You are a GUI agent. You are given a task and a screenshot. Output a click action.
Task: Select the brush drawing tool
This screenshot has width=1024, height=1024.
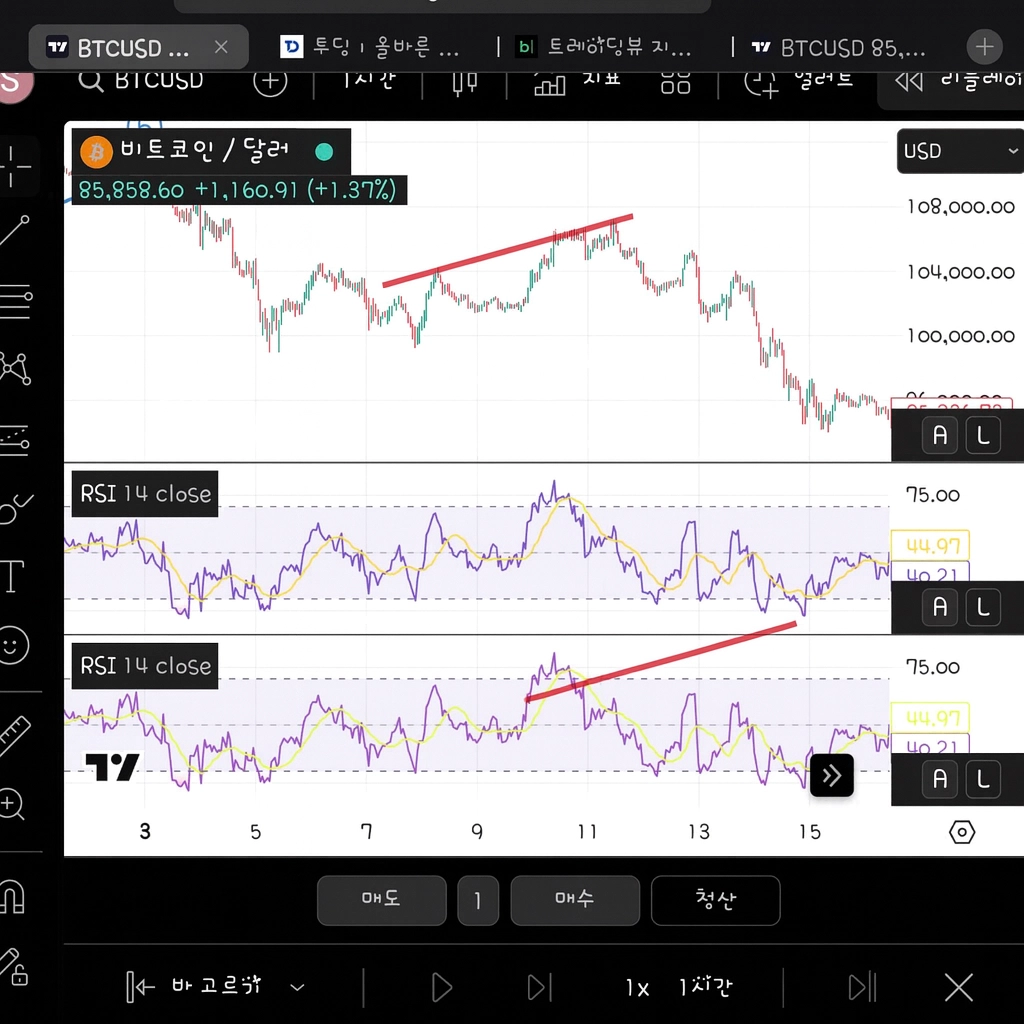click(16, 508)
